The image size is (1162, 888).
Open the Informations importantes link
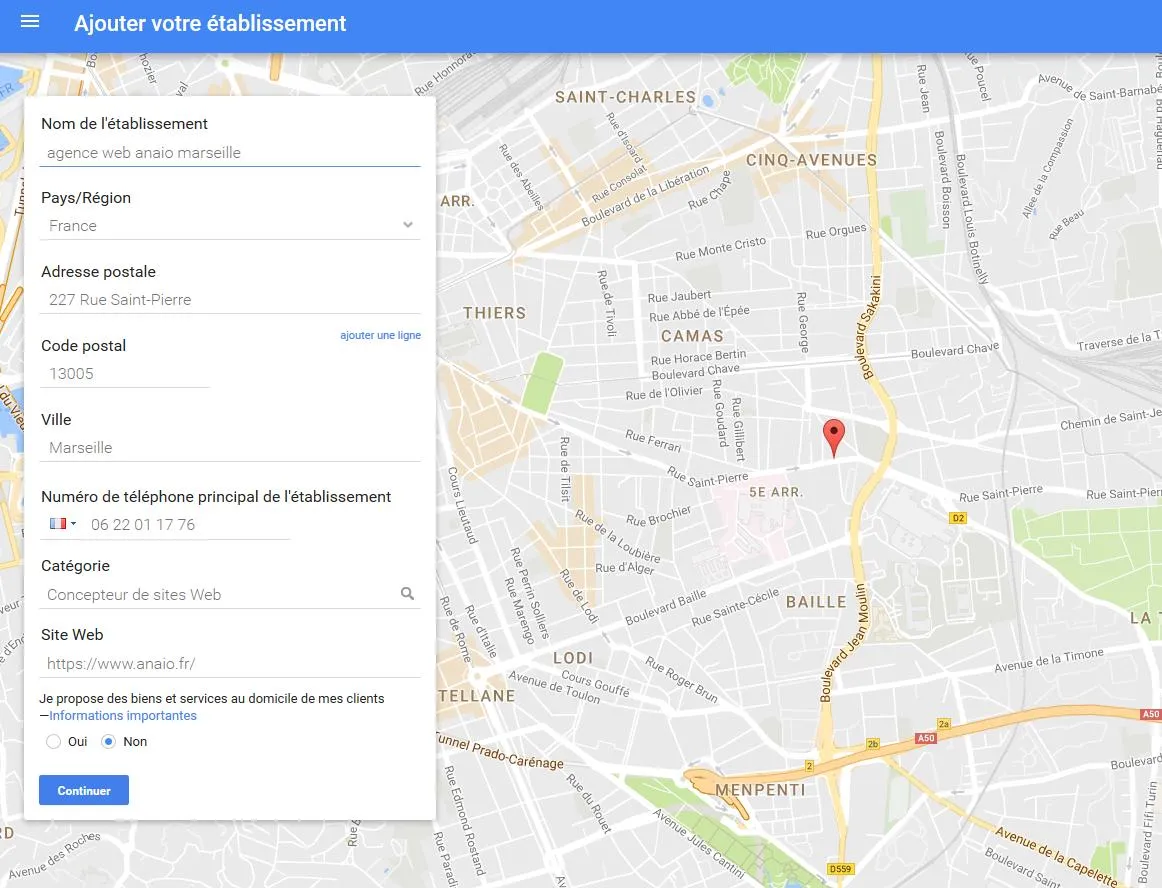[x=122, y=715]
